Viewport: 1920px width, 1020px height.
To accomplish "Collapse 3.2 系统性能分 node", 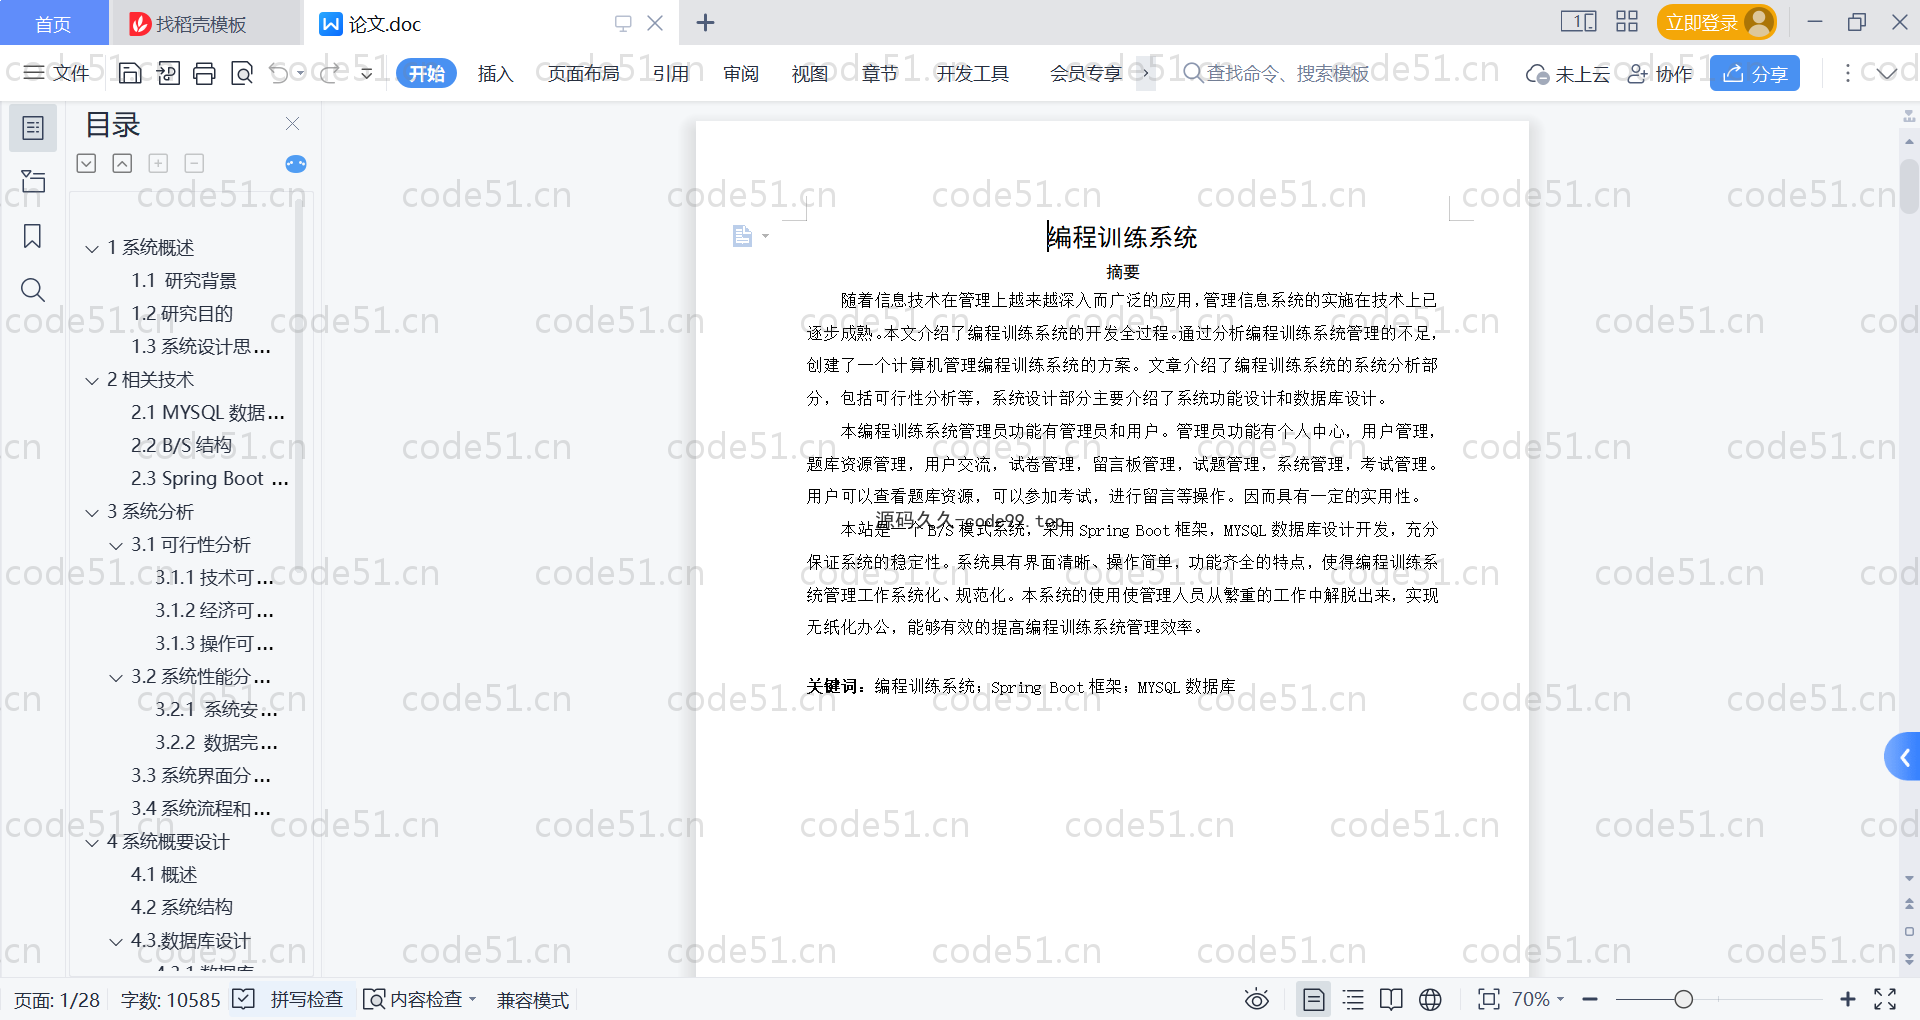I will 116,678.
